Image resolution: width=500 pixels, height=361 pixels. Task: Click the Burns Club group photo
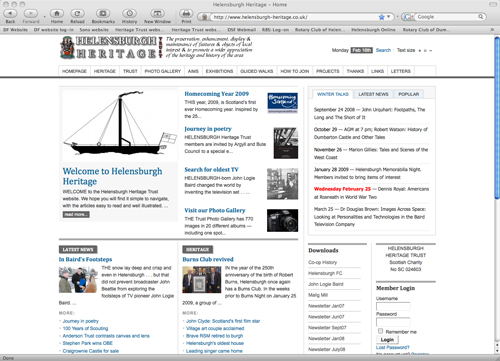tap(202, 280)
